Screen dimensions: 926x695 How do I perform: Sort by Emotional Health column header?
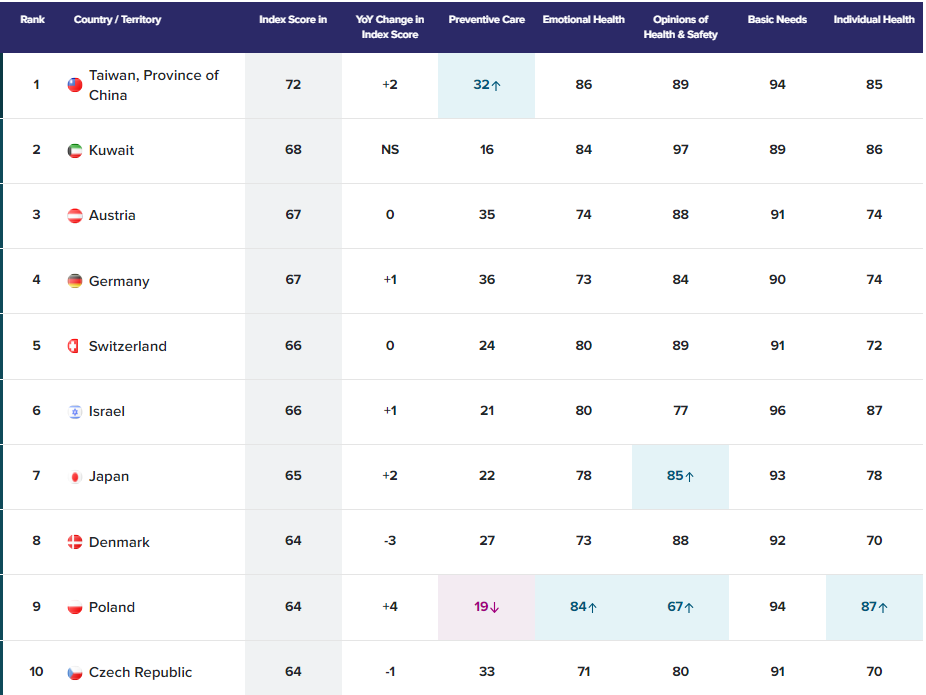pos(583,20)
